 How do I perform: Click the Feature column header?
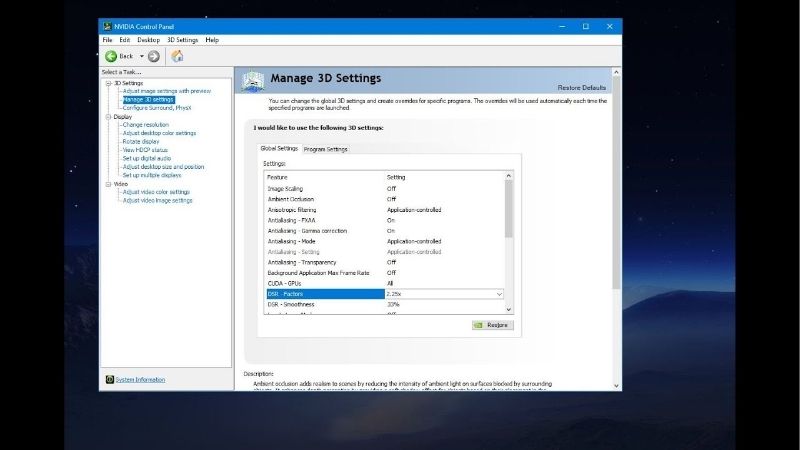click(x=278, y=178)
